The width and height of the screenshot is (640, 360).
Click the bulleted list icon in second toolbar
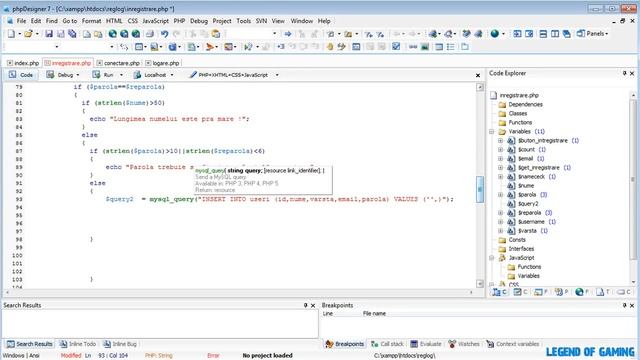tap(451, 47)
